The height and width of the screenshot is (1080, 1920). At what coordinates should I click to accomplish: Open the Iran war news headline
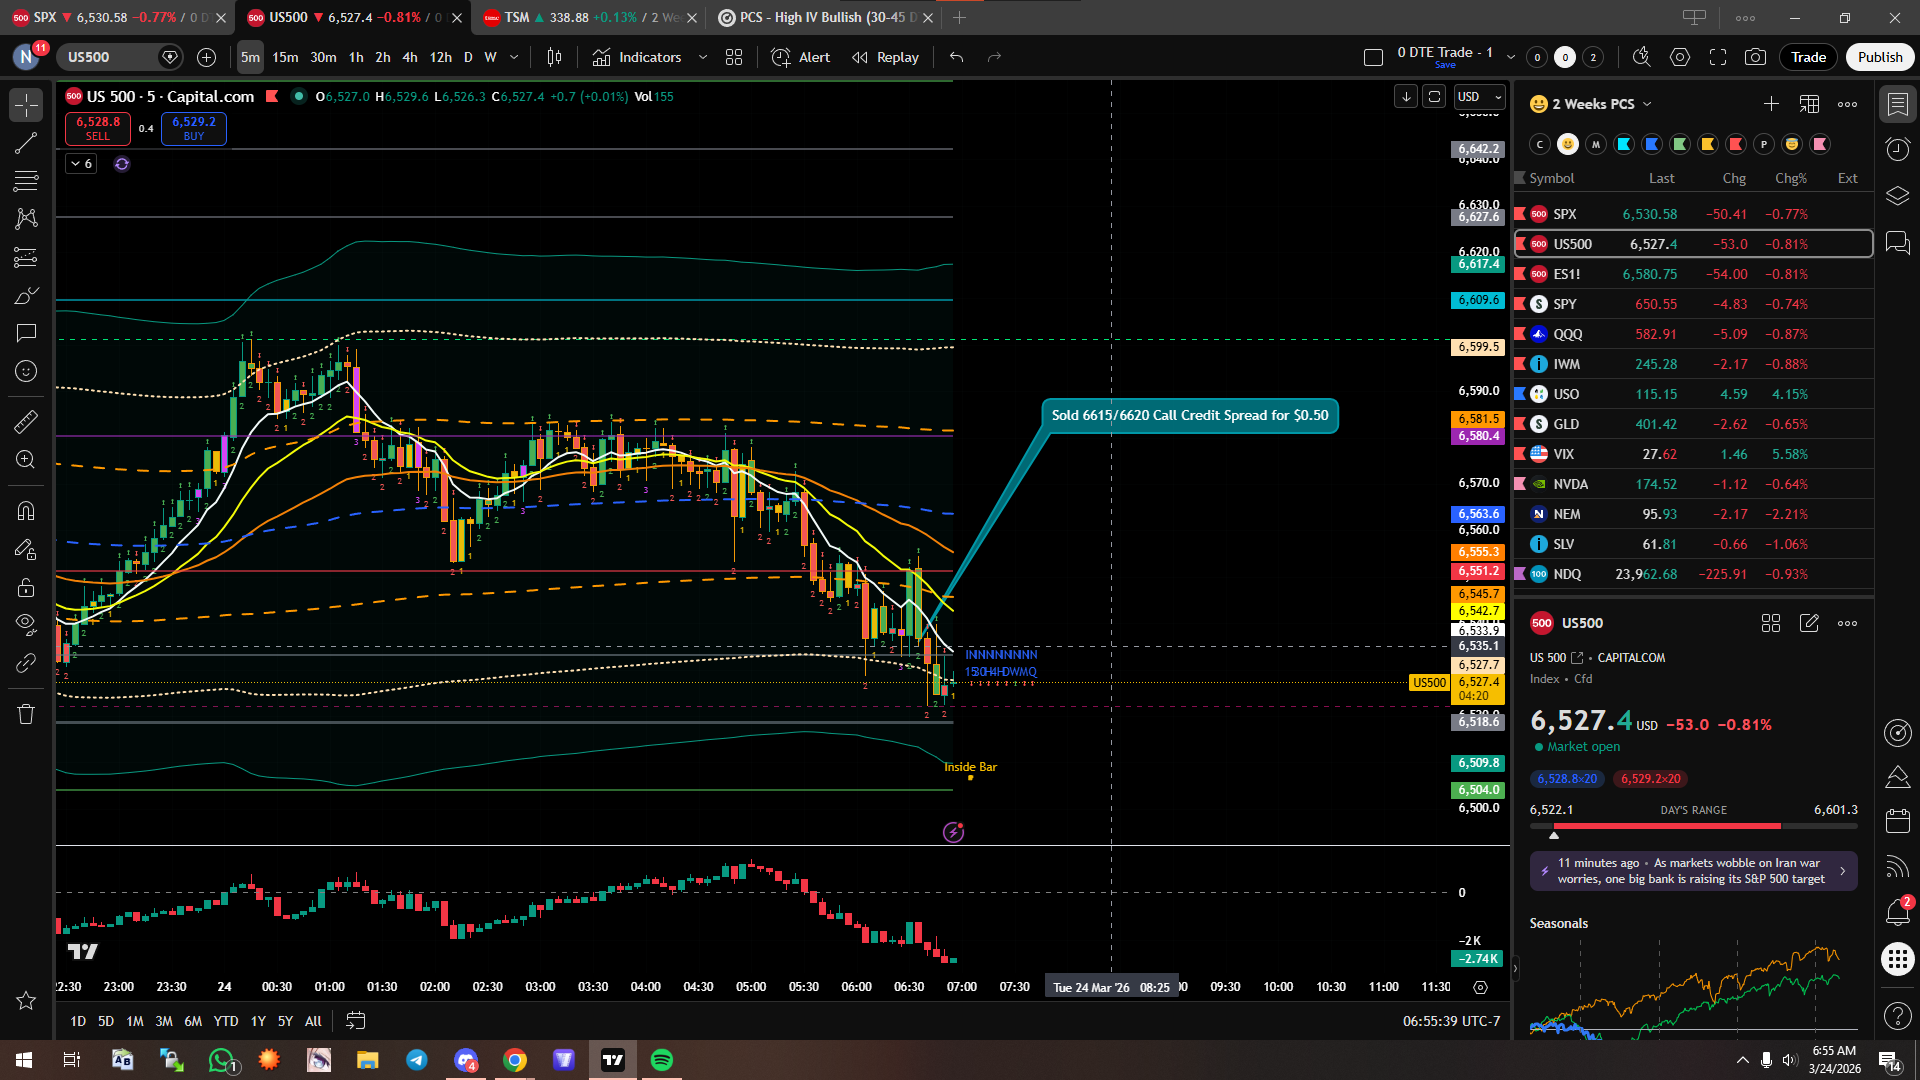[1692, 871]
